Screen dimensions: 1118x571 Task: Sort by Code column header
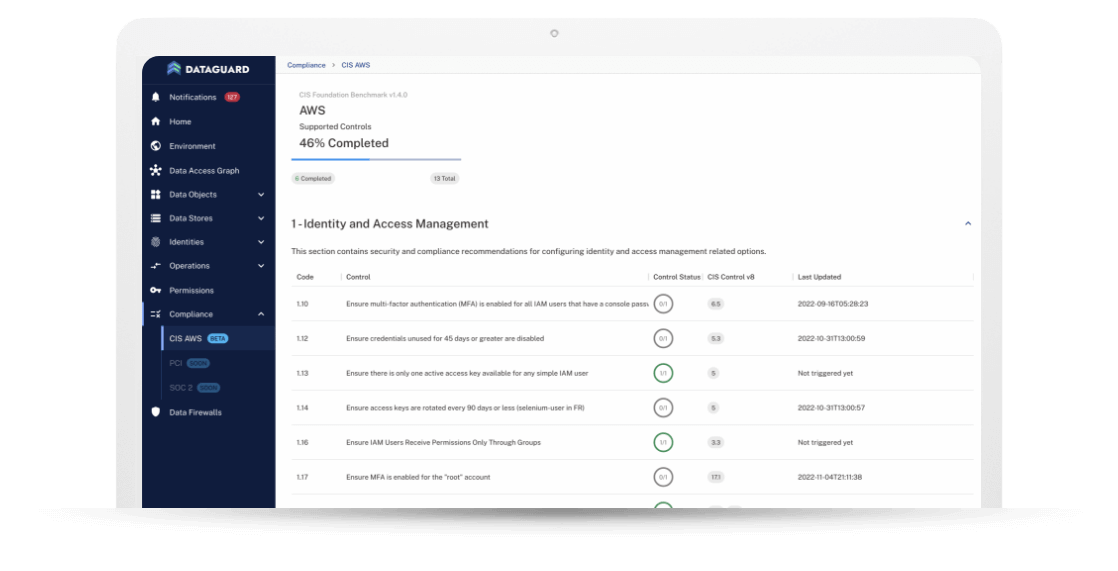(305, 277)
